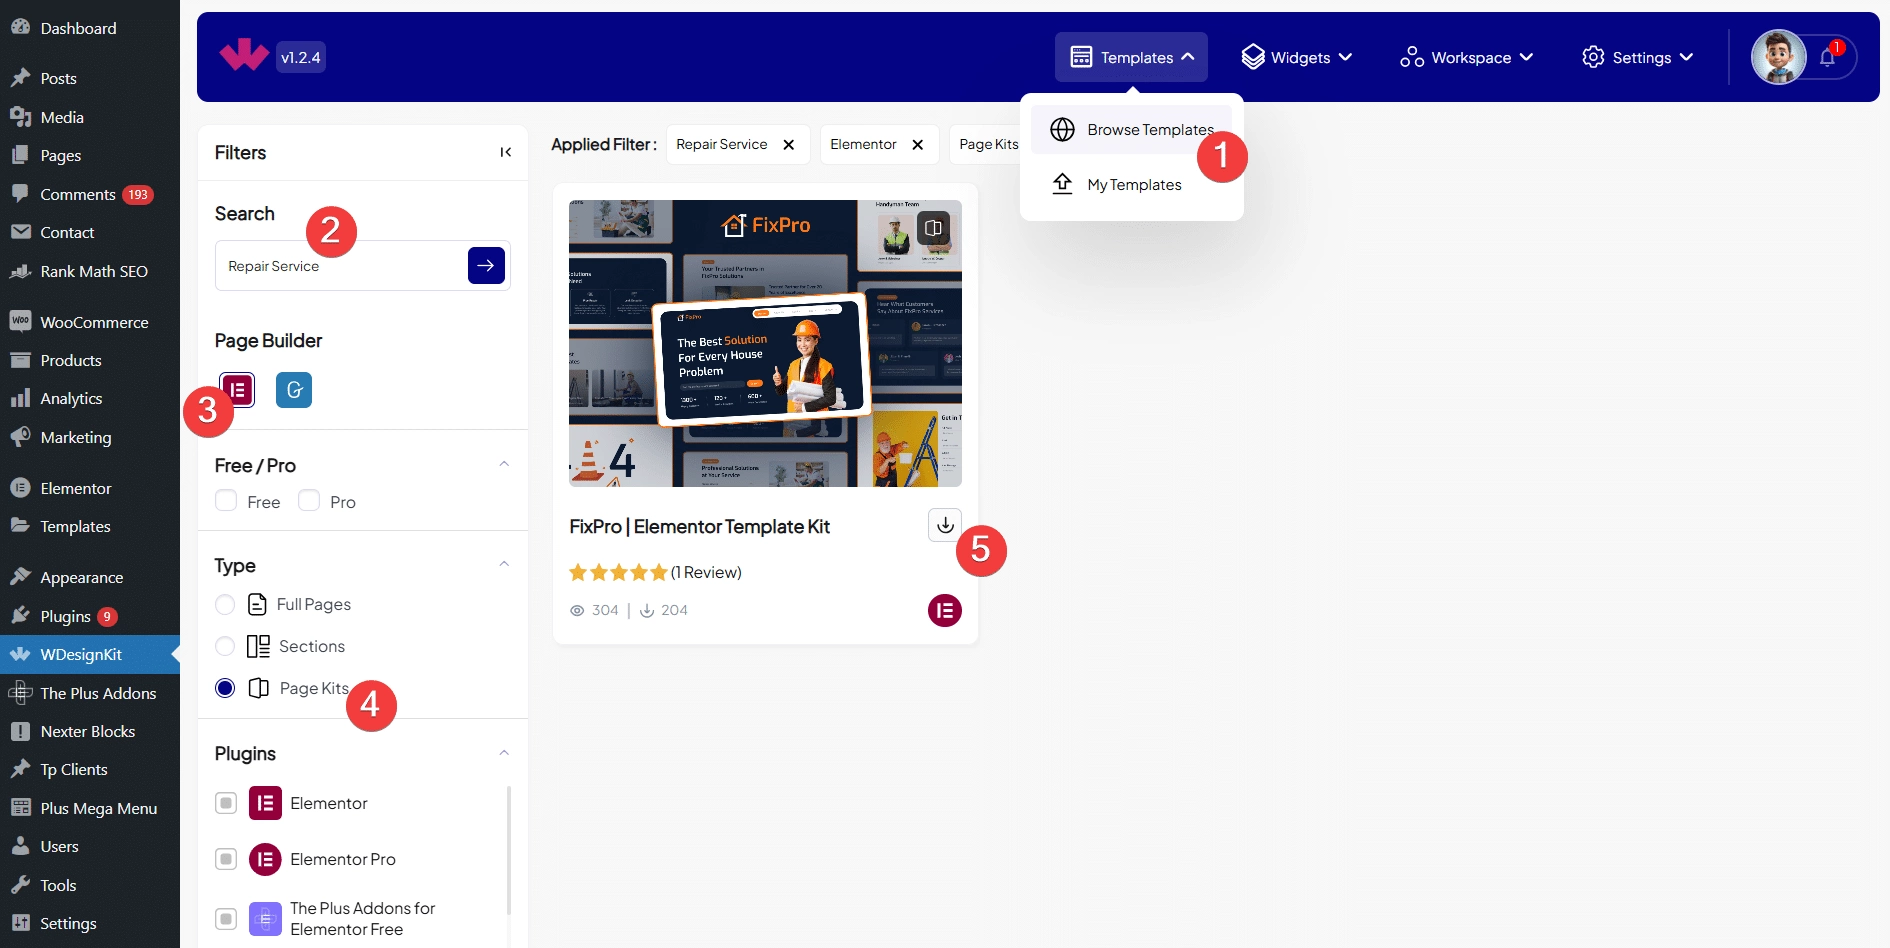Select the Full Pages radio button
This screenshot has height=948, width=1890.
[x=225, y=605]
